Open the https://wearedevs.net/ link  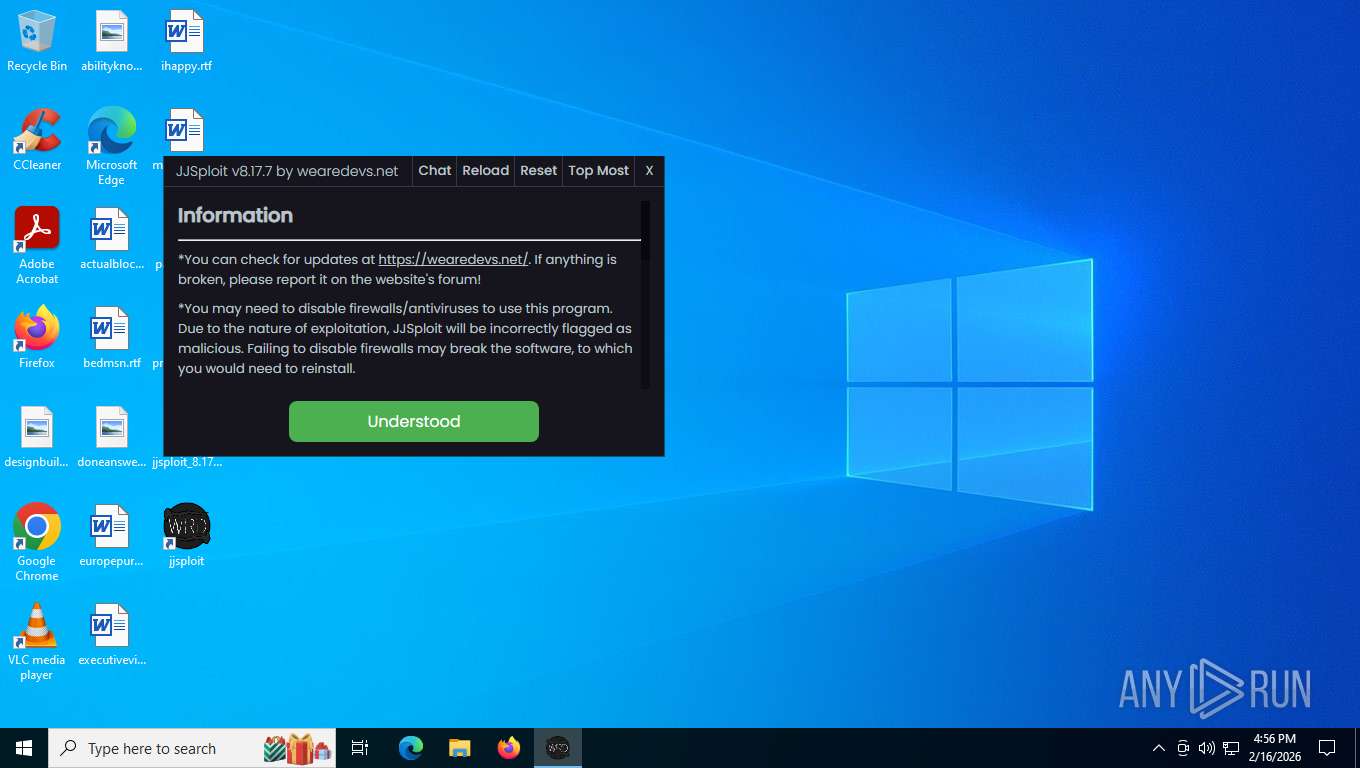(453, 259)
